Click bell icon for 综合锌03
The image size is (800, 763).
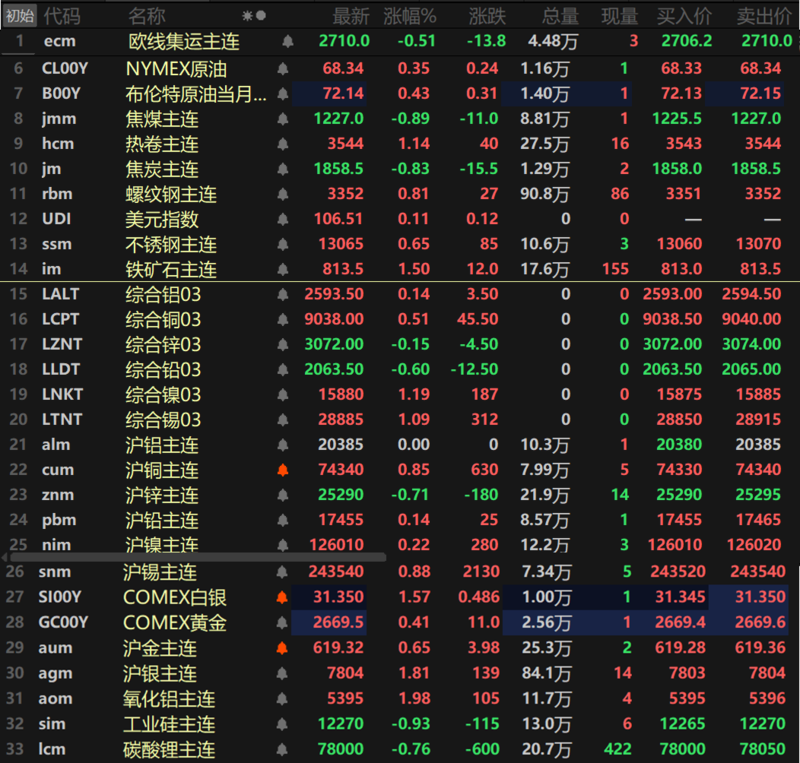pos(283,344)
